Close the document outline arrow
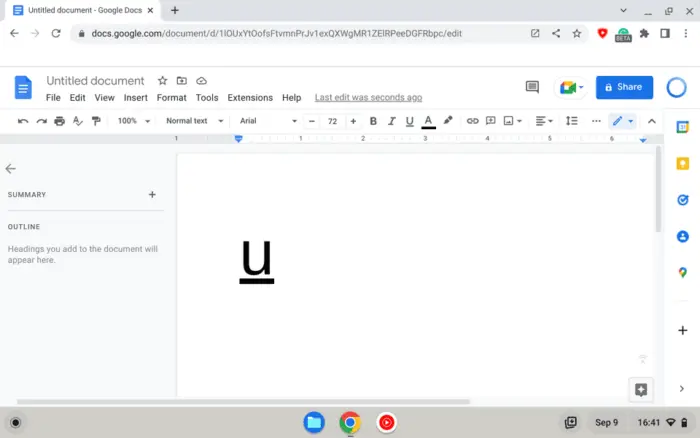Screen dimensions: 700x438 (x=11, y=169)
